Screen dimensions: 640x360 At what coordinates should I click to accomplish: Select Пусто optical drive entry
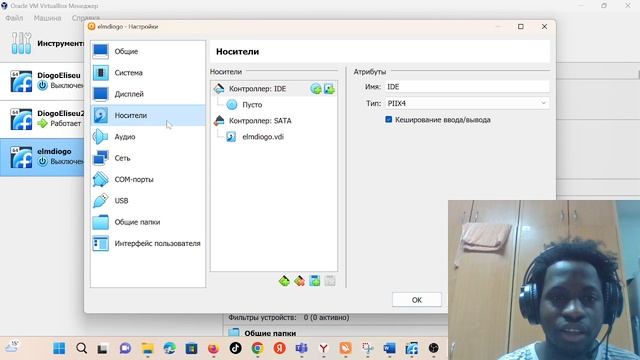252,104
